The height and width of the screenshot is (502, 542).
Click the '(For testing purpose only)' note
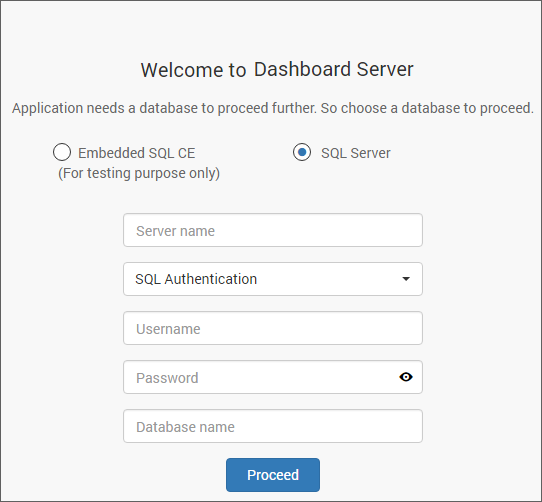click(139, 173)
